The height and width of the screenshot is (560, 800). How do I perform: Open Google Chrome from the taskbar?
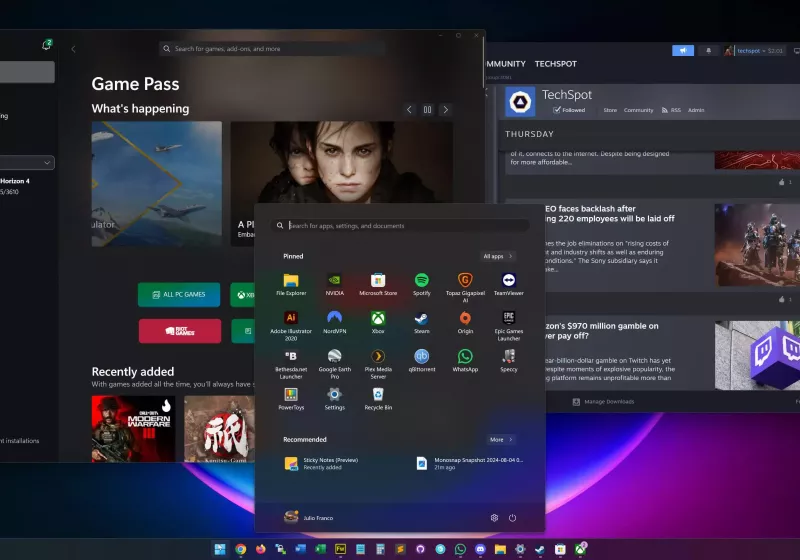click(241, 549)
